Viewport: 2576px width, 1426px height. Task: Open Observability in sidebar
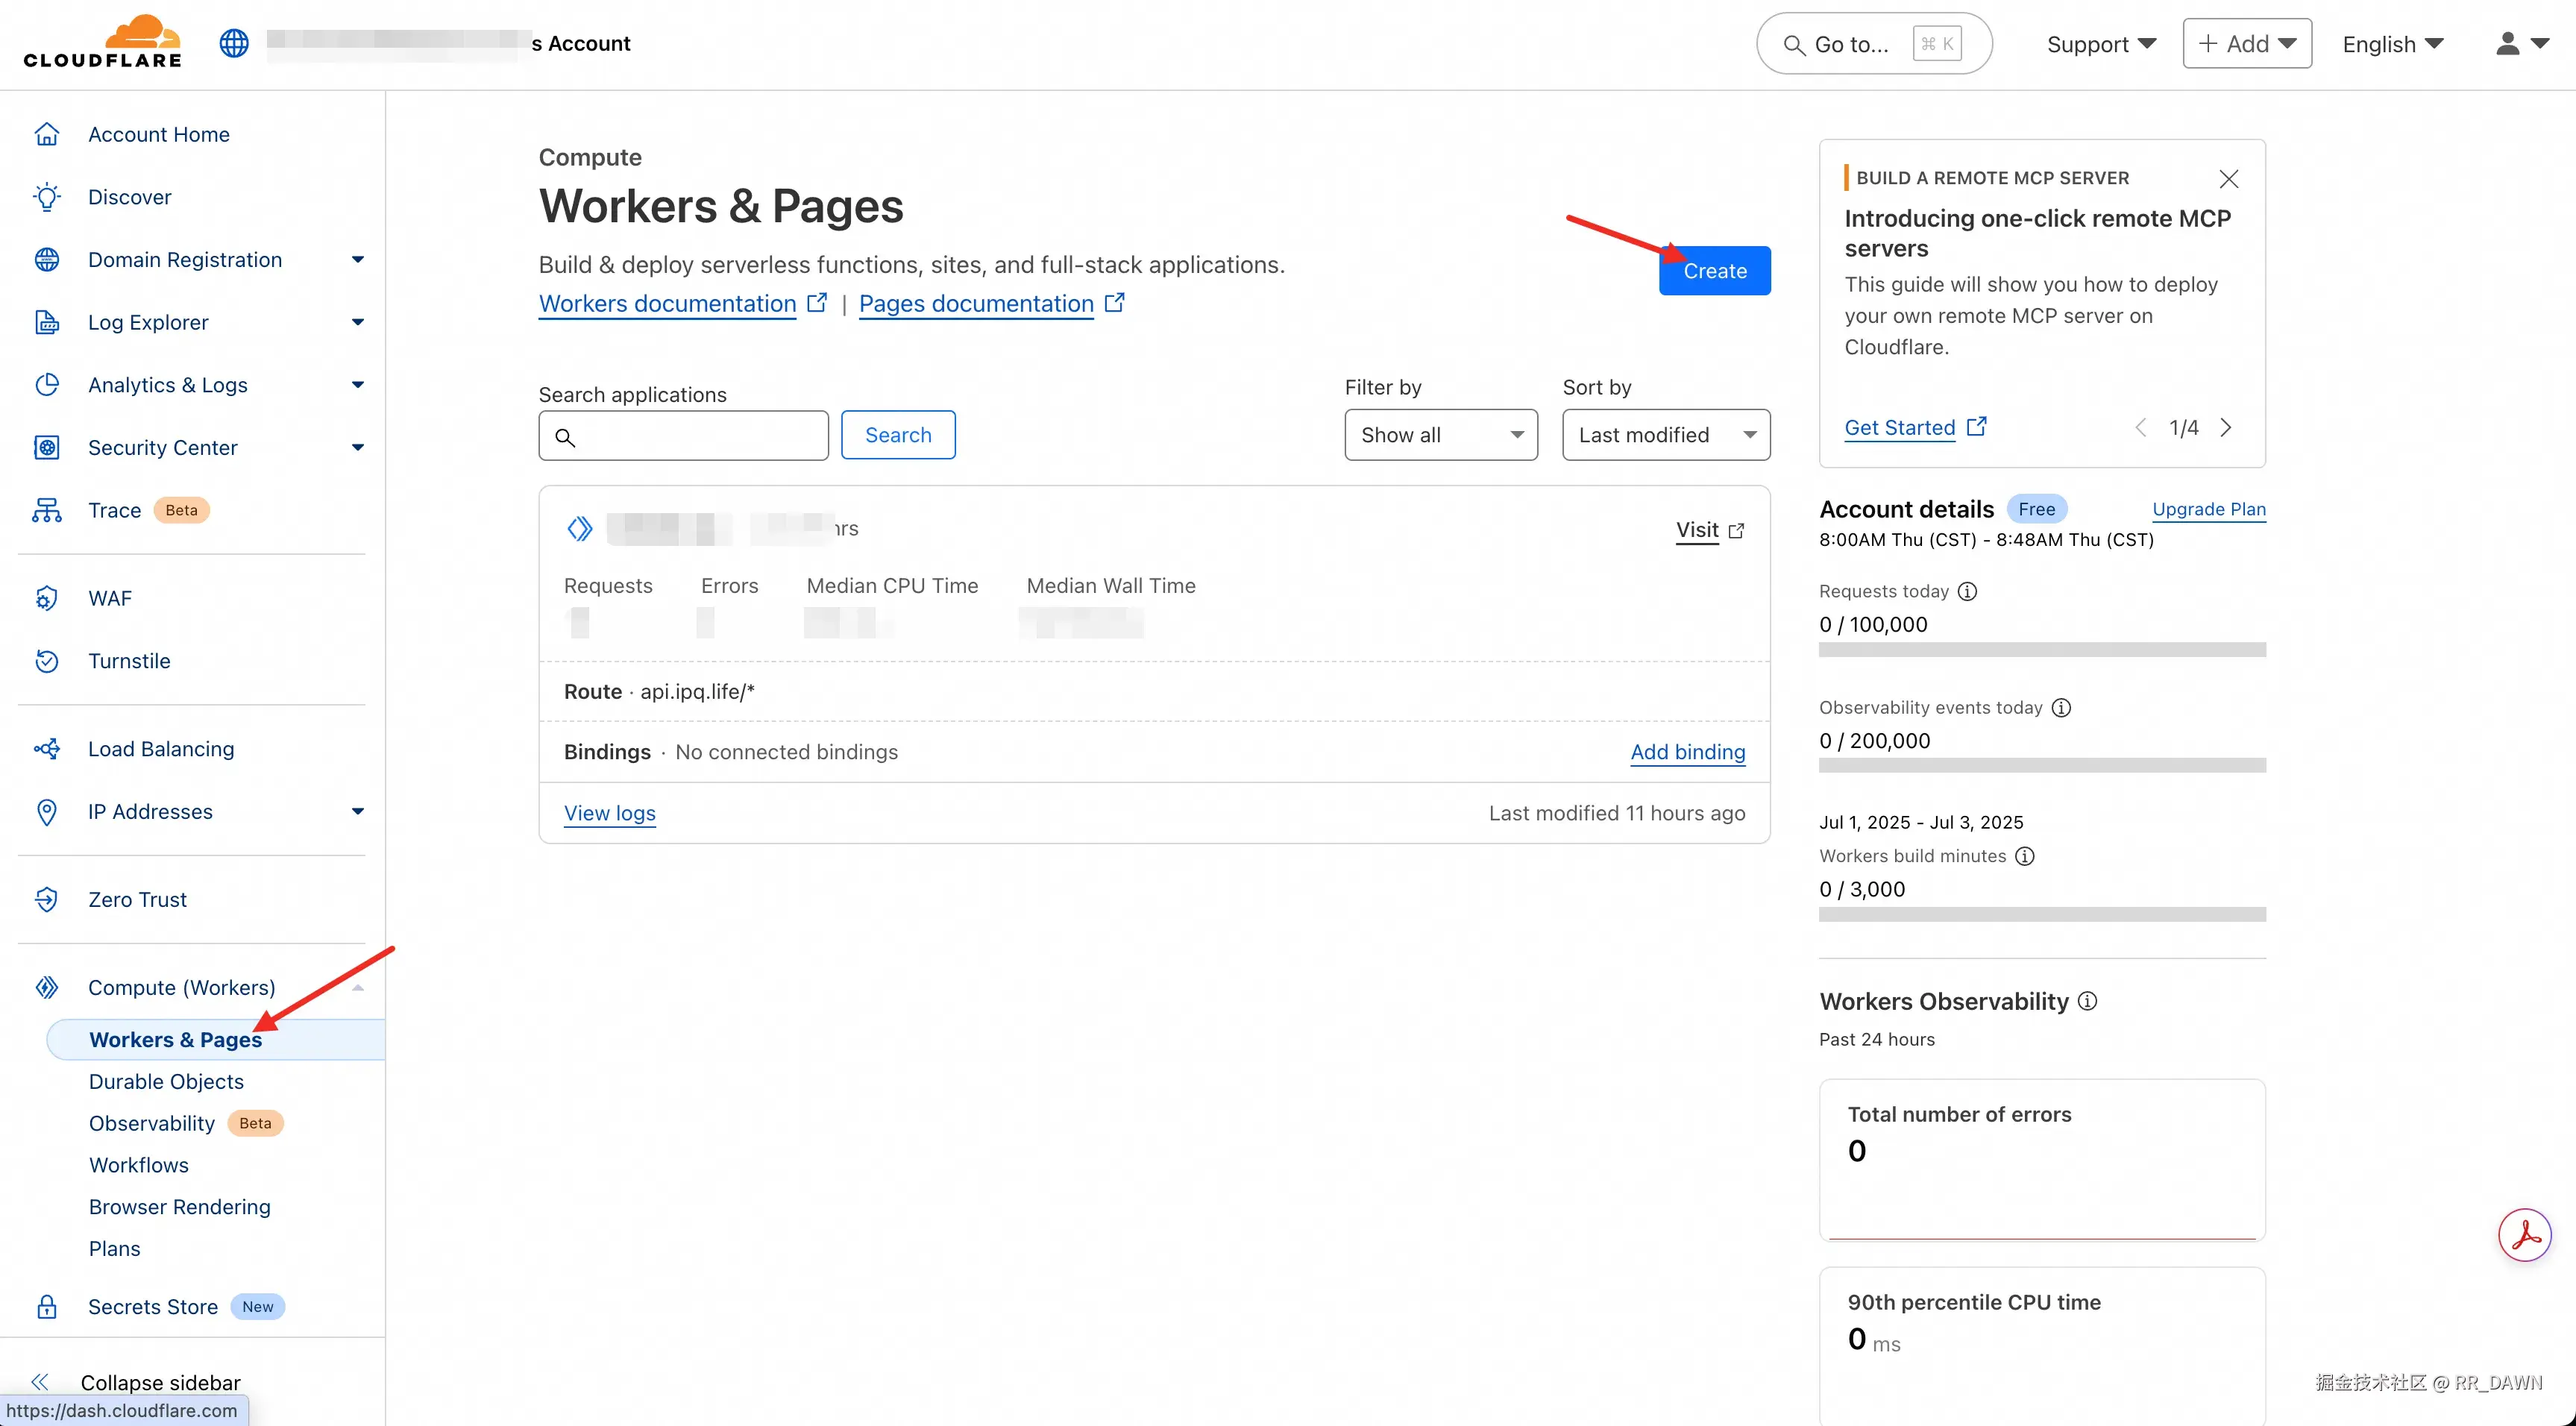click(x=152, y=1123)
